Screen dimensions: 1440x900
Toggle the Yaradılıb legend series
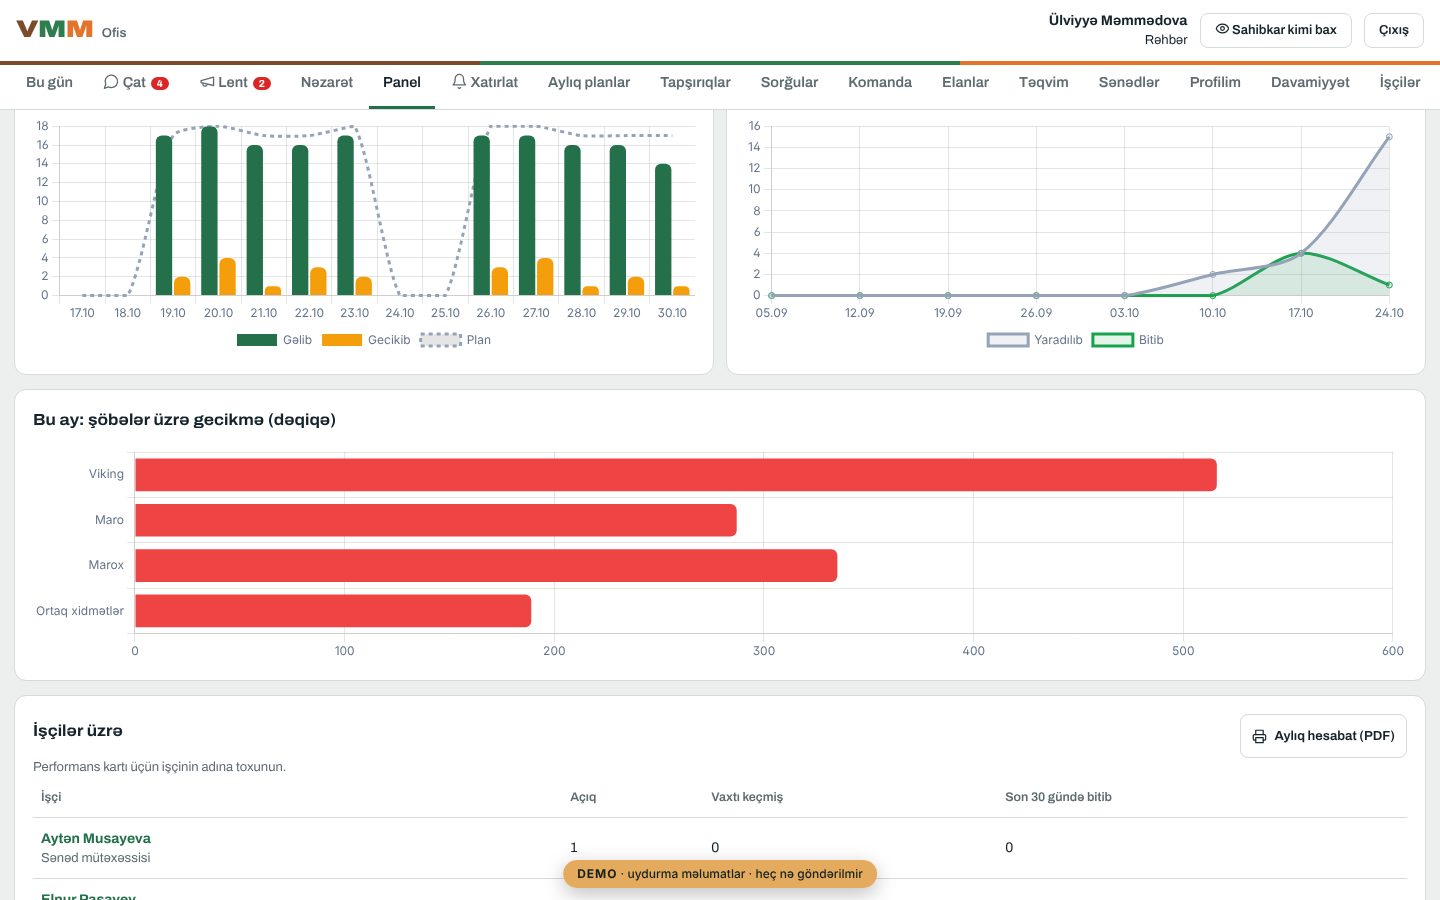pyautogui.click(x=1035, y=340)
